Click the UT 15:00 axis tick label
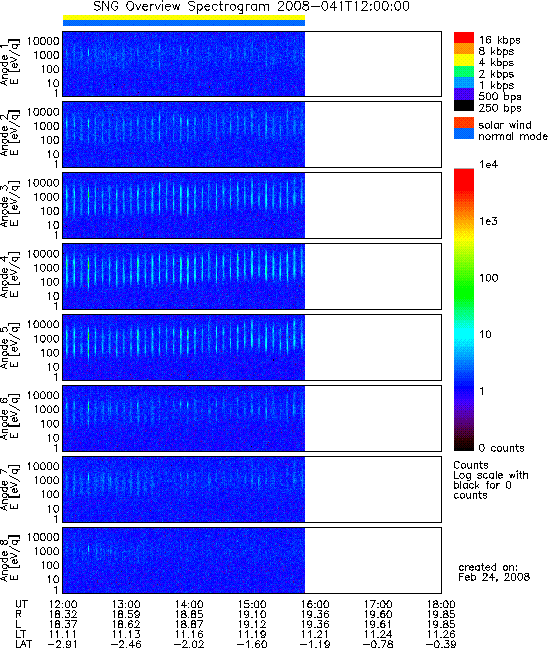548x648 pixels. click(252, 605)
